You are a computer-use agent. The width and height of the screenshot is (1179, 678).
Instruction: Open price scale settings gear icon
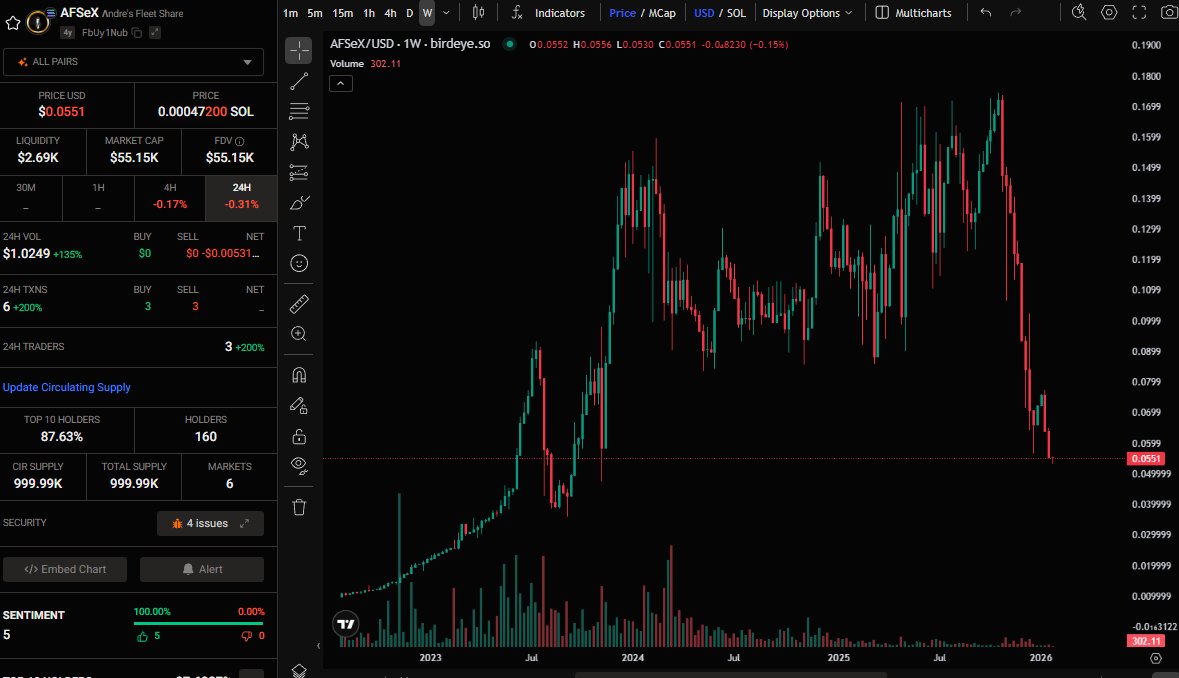[x=1156, y=658]
